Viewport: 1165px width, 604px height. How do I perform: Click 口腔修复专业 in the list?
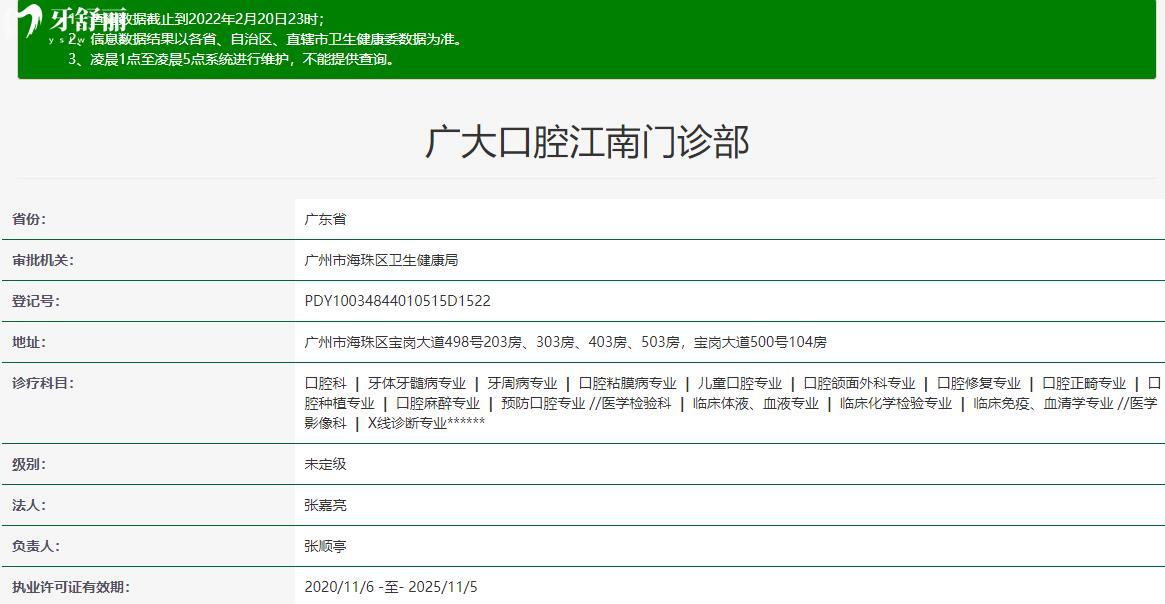click(x=979, y=383)
